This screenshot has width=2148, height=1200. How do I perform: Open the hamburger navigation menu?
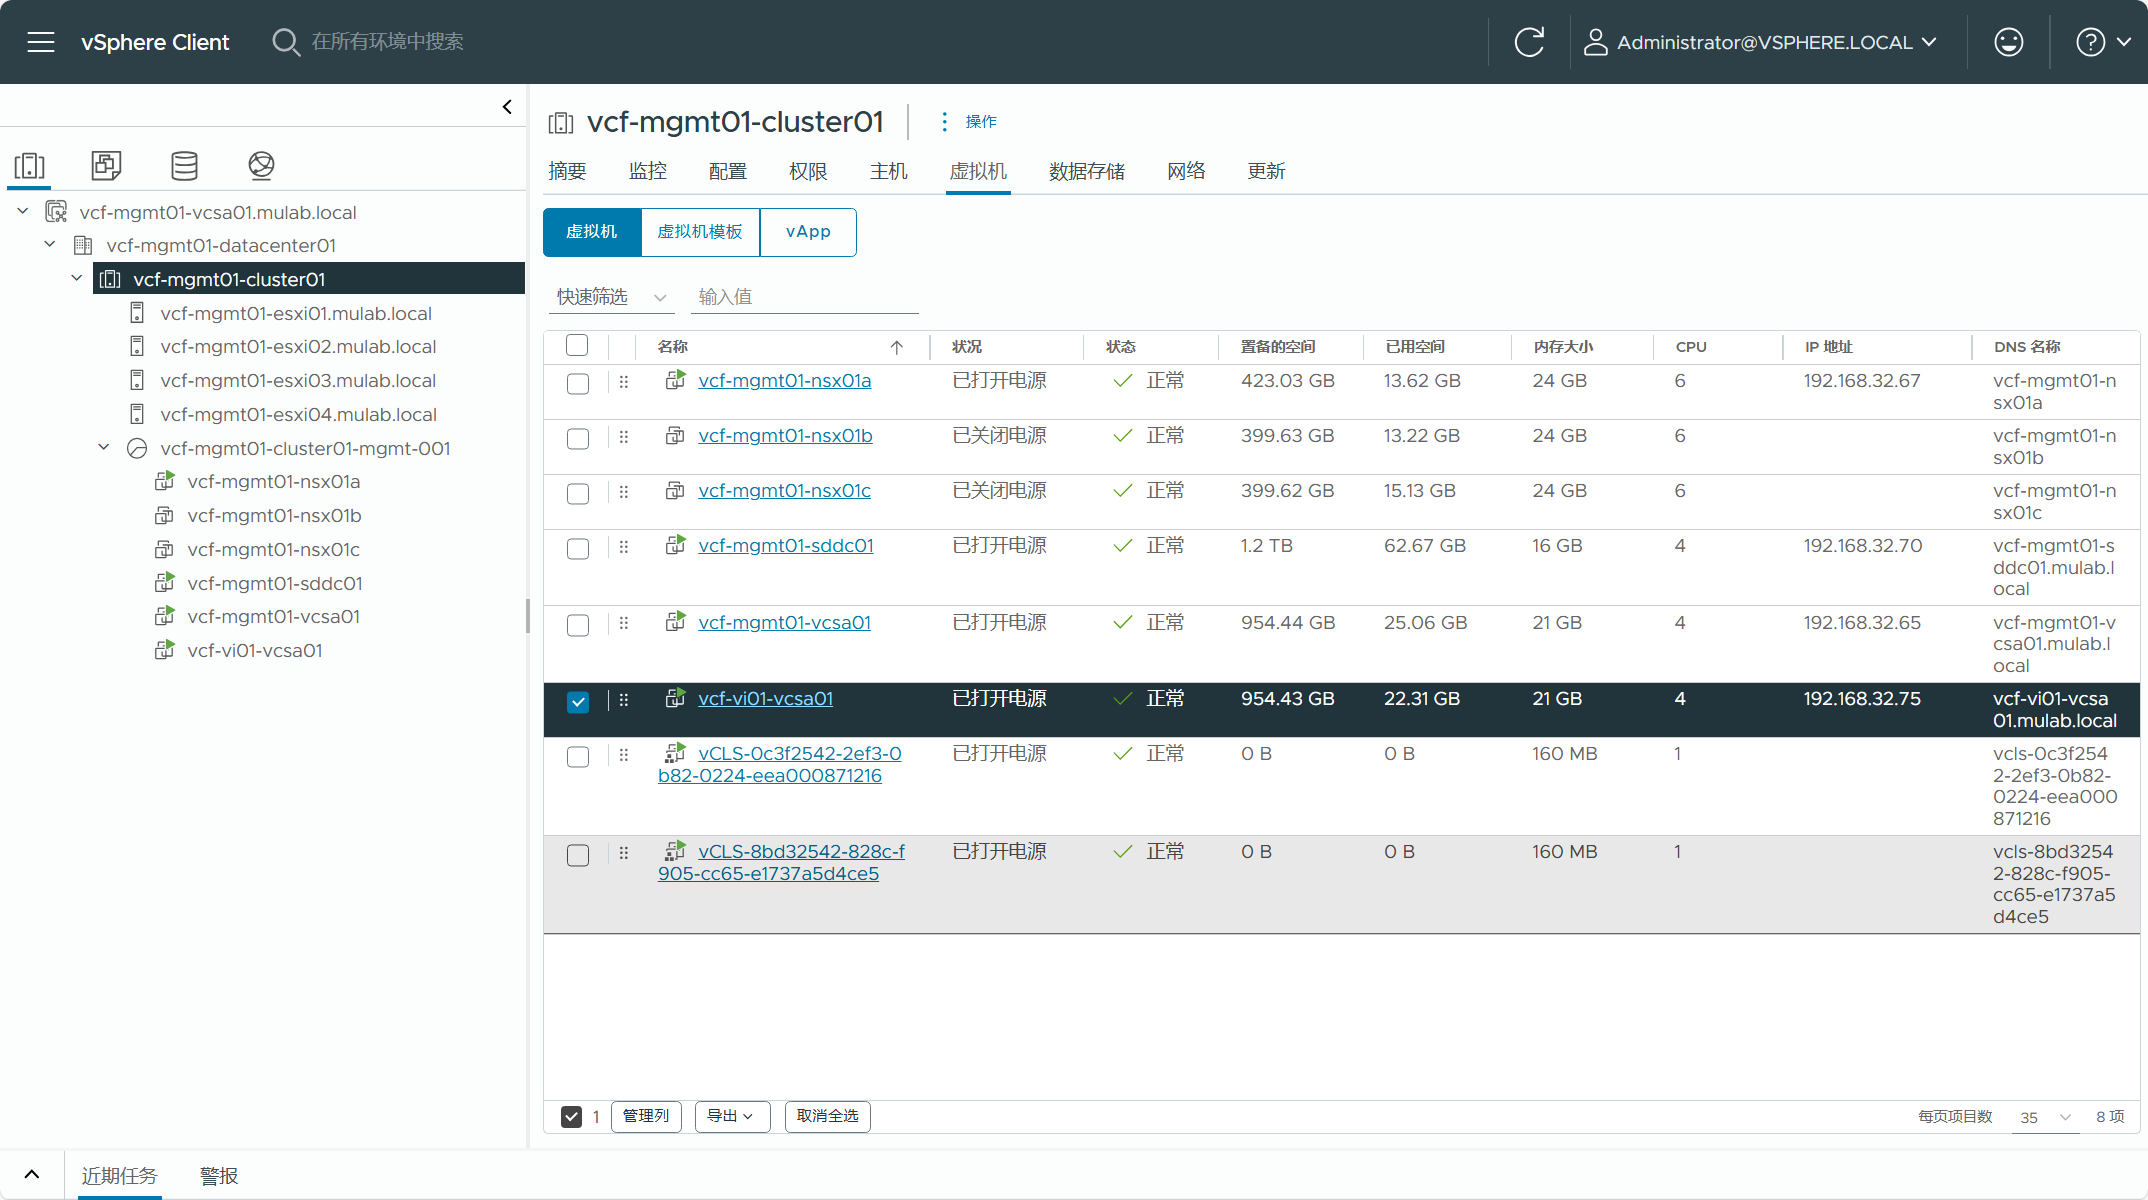click(x=41, y=42)
